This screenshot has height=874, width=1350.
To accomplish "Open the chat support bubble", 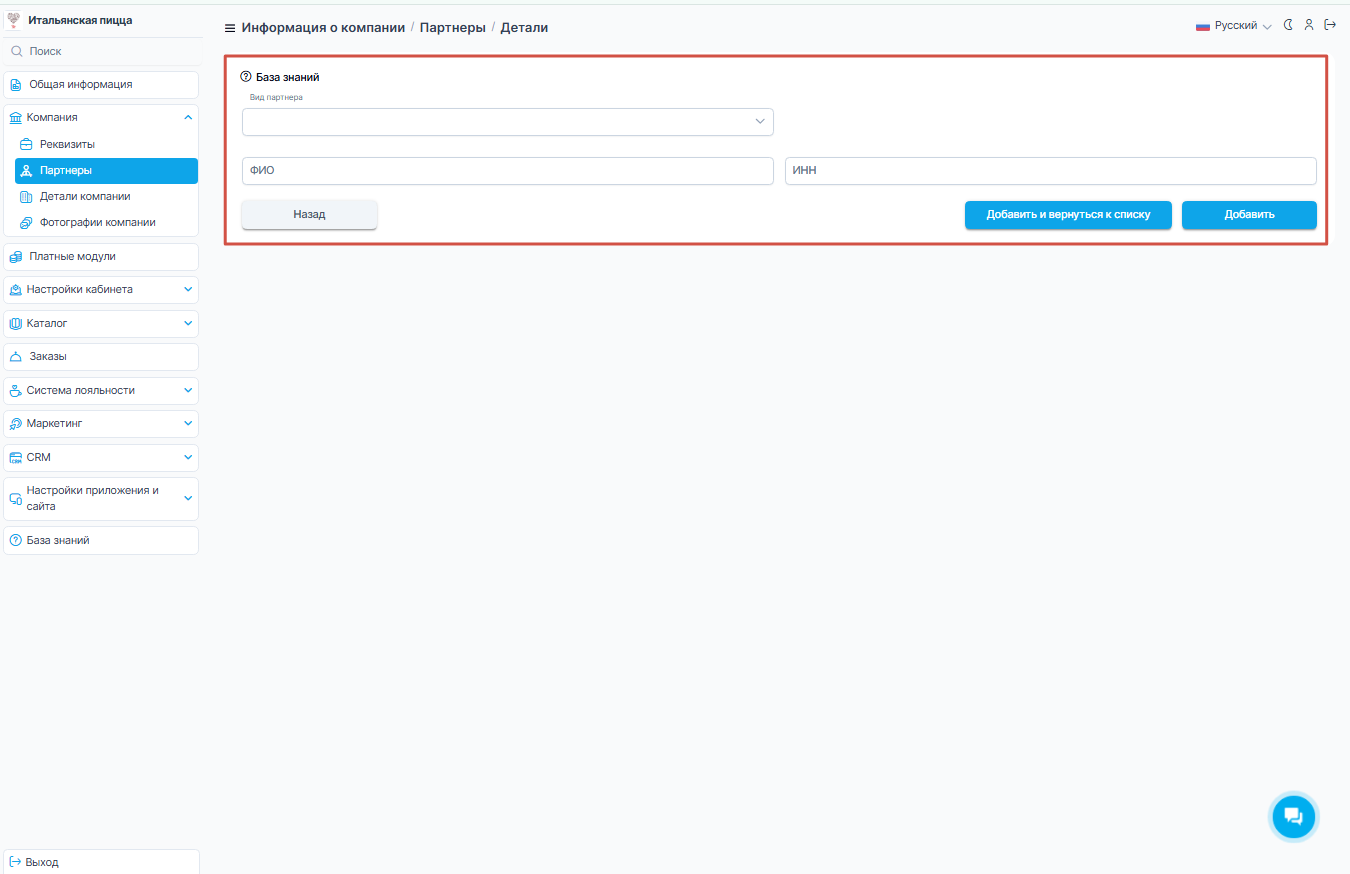I will point(1294,817).
